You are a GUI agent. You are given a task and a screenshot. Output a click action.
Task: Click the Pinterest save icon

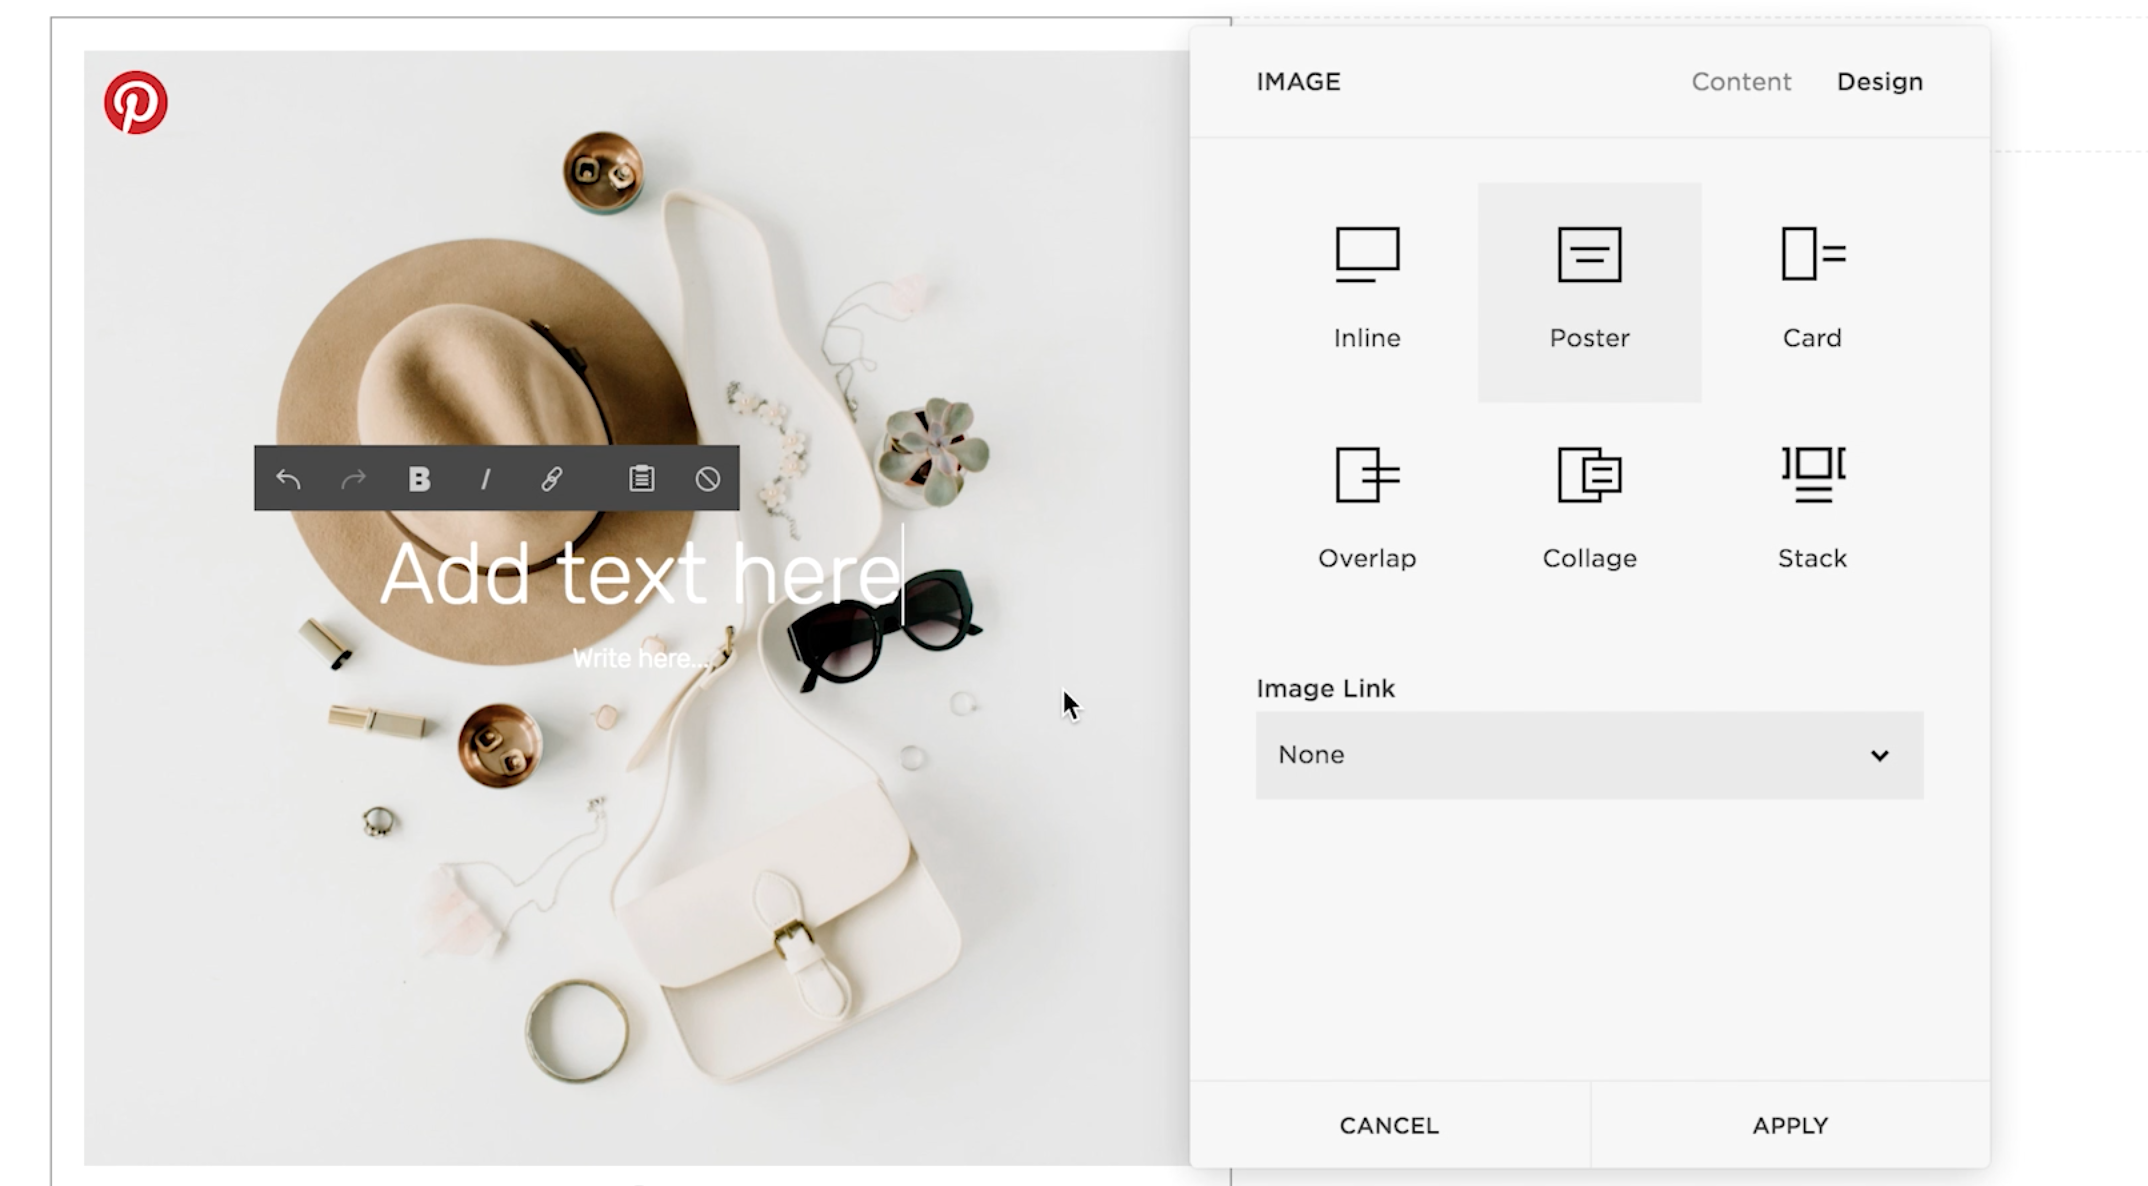(x=135, y=102)
